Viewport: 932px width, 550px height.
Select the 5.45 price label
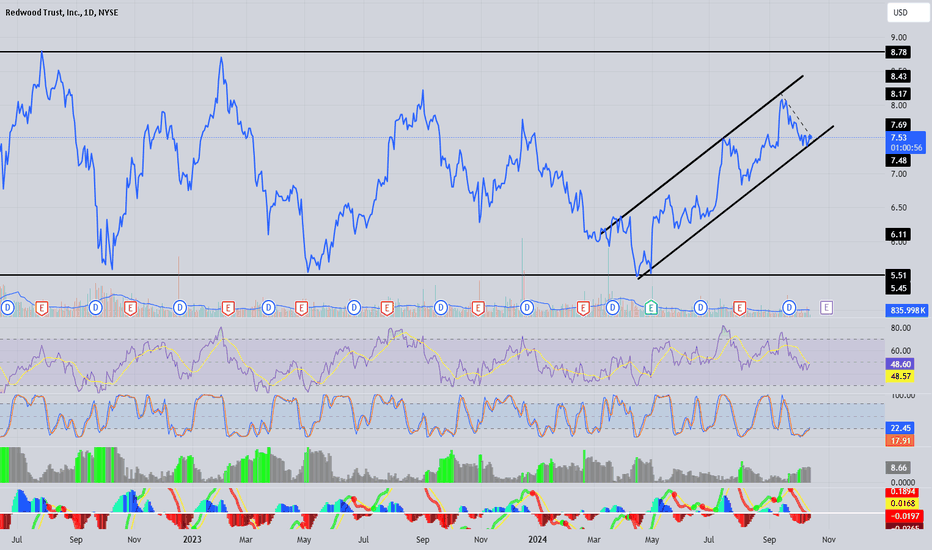898,288
